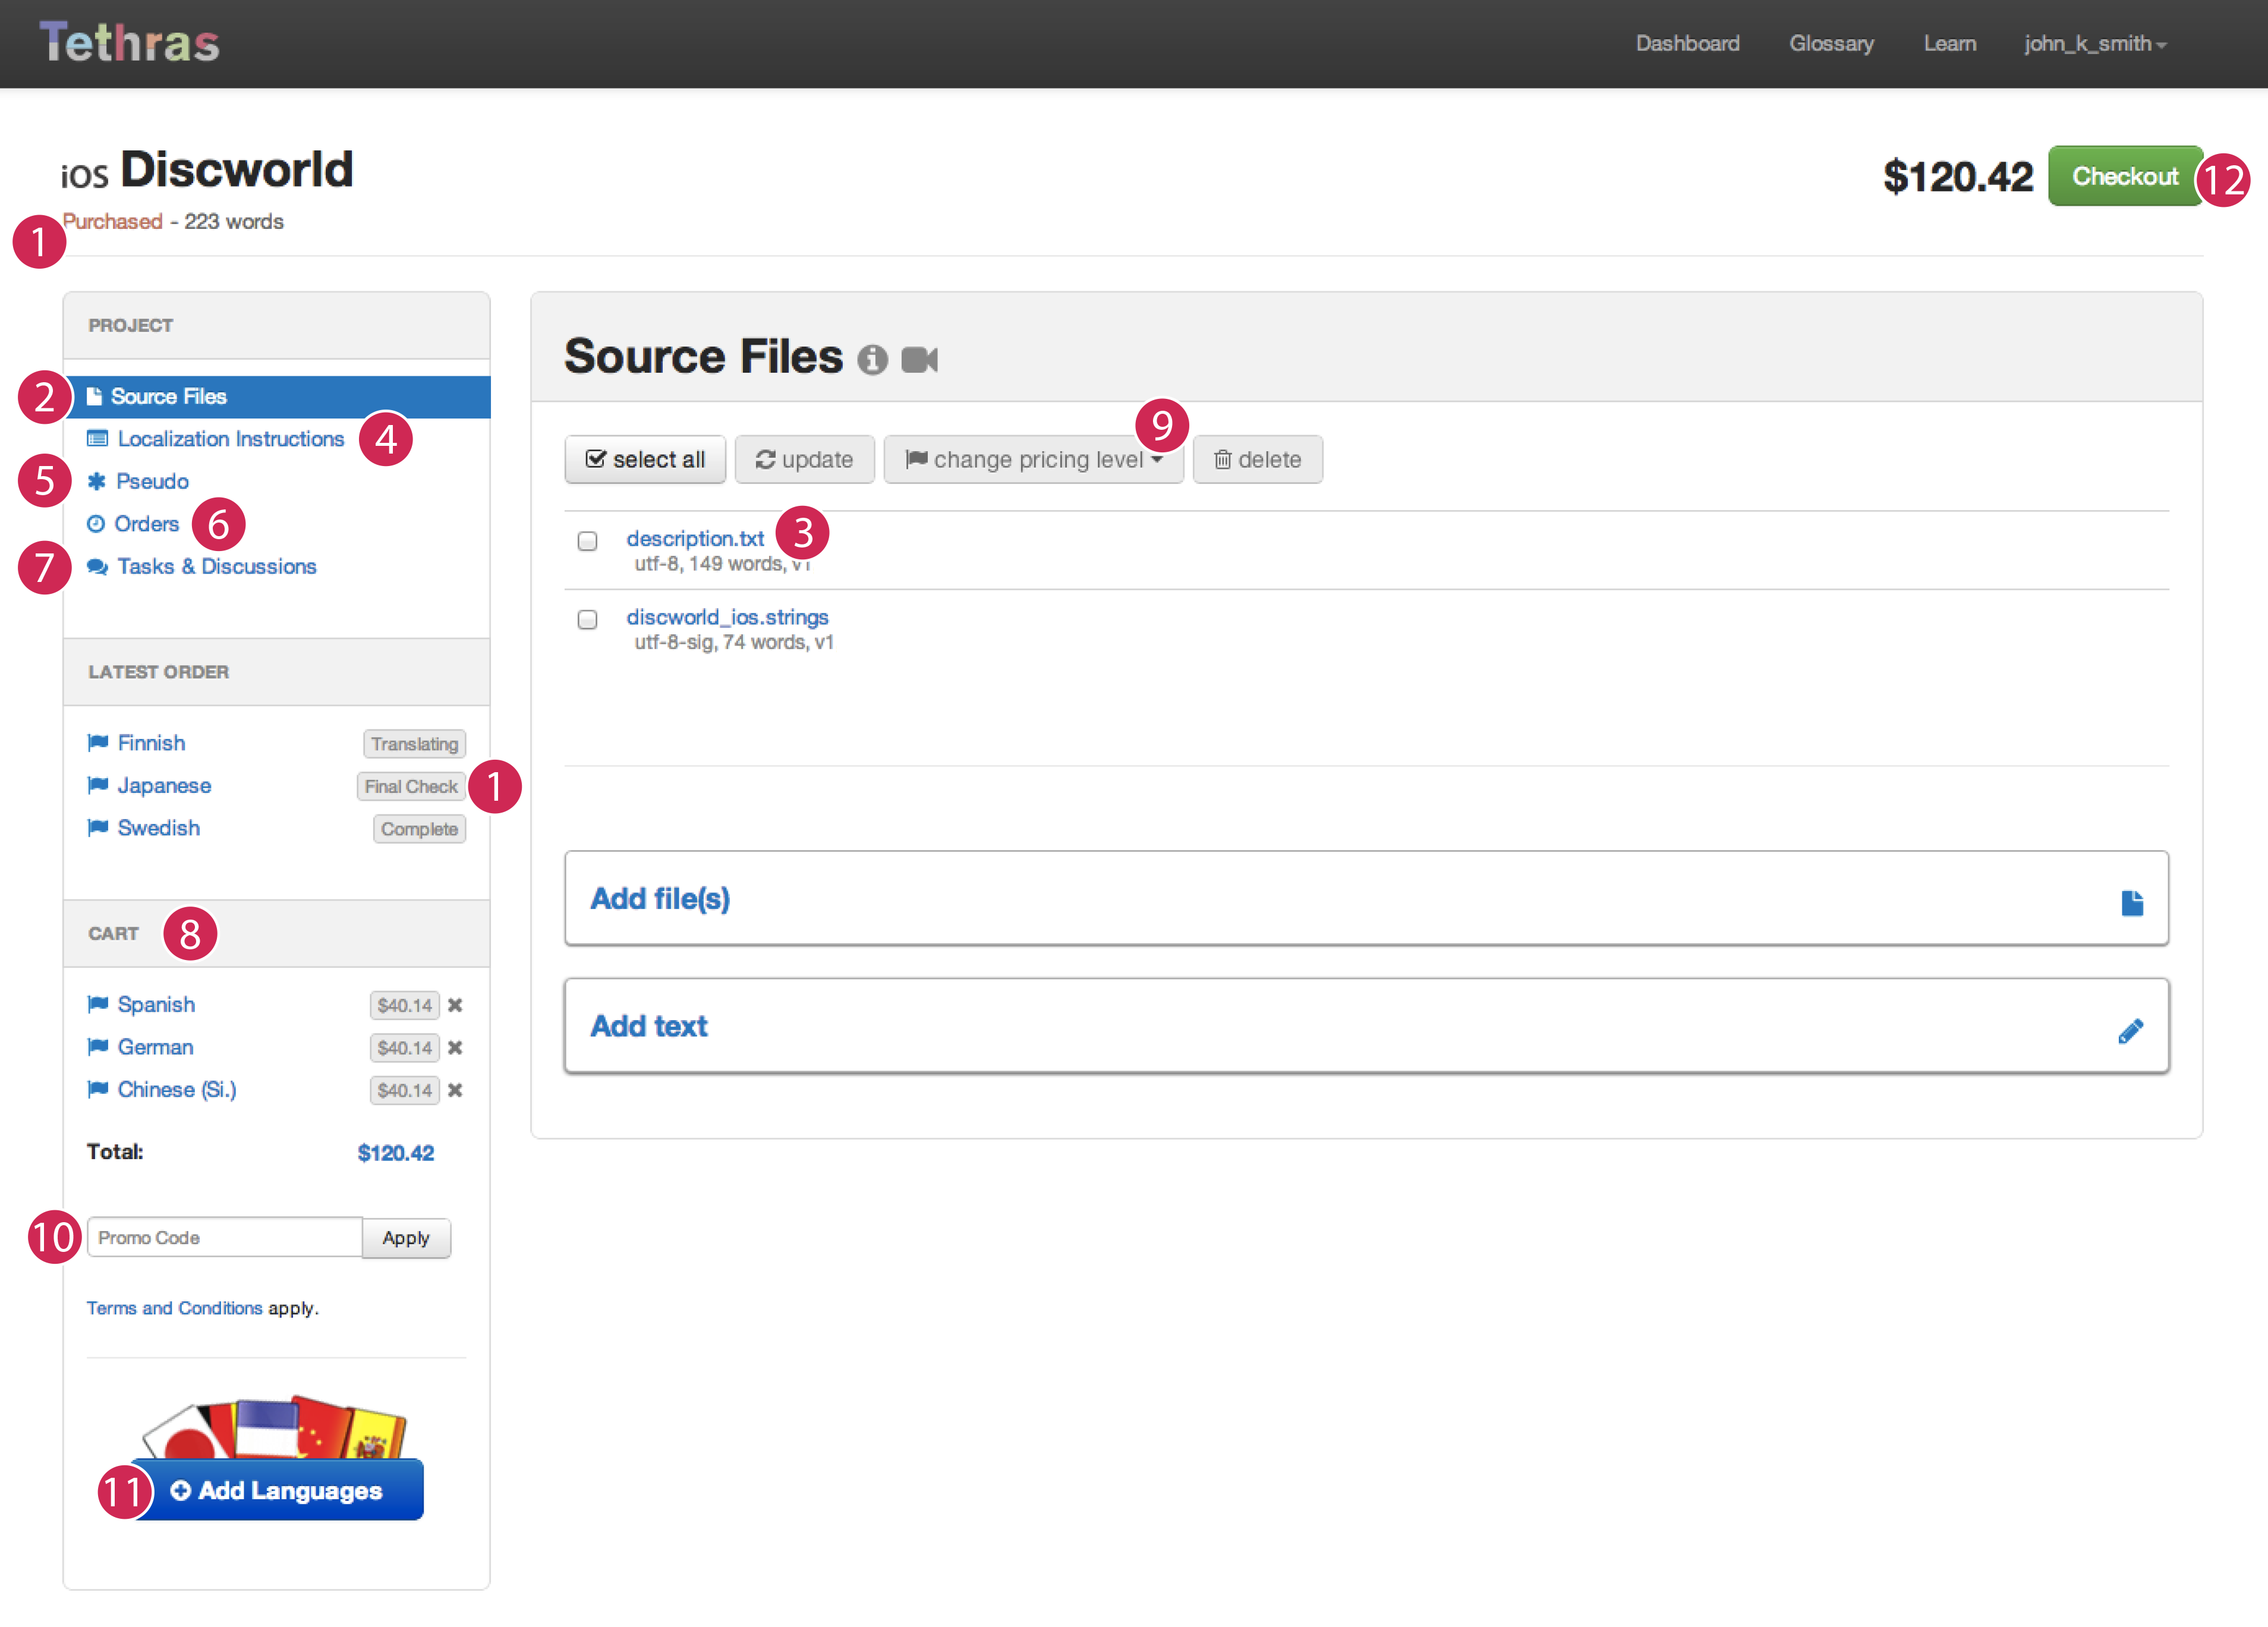
Task: Click the Chinese (Si.) link in cart
Action: [x=177, y=1090]
